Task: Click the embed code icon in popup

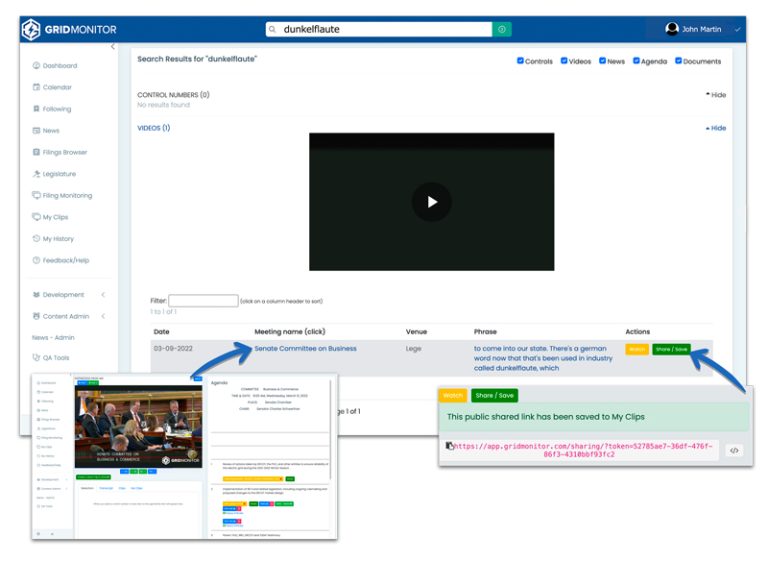Action: point(734,450)
